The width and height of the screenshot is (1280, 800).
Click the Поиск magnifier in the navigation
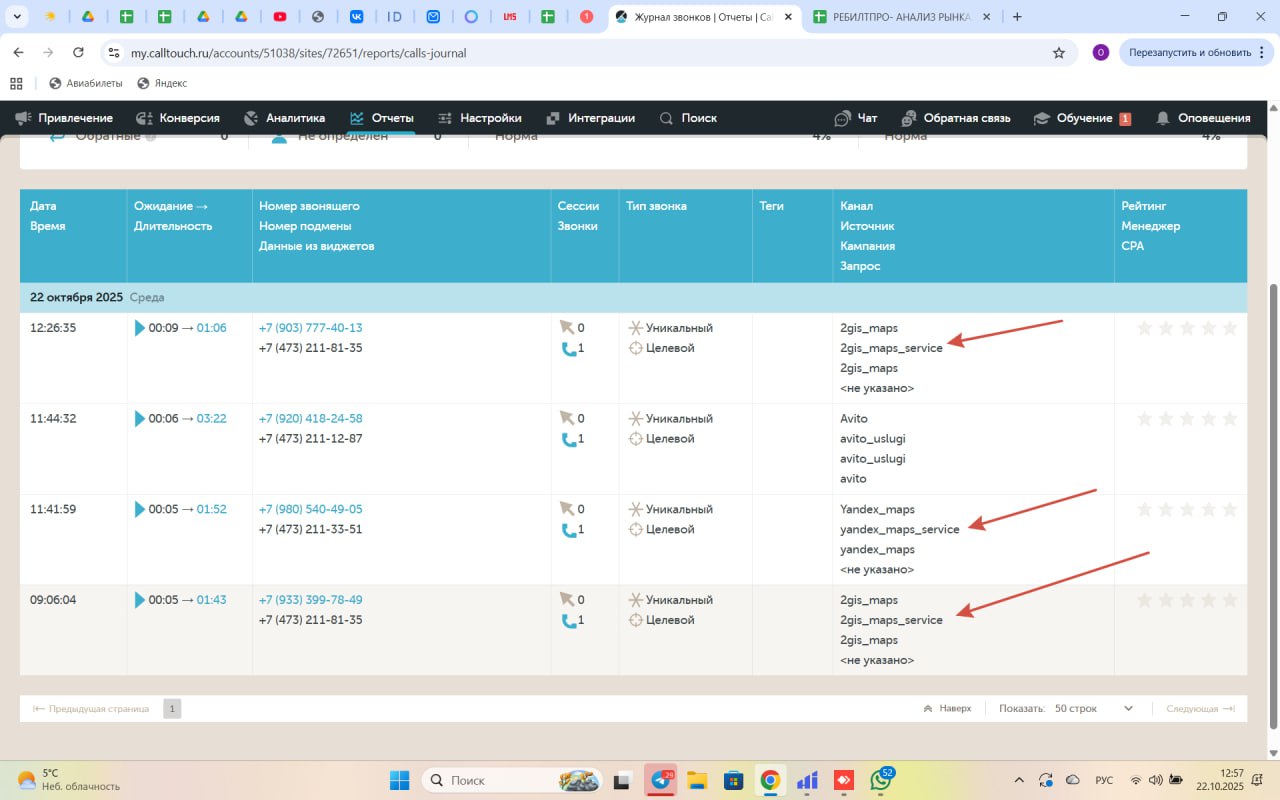(x=667, y=118)
